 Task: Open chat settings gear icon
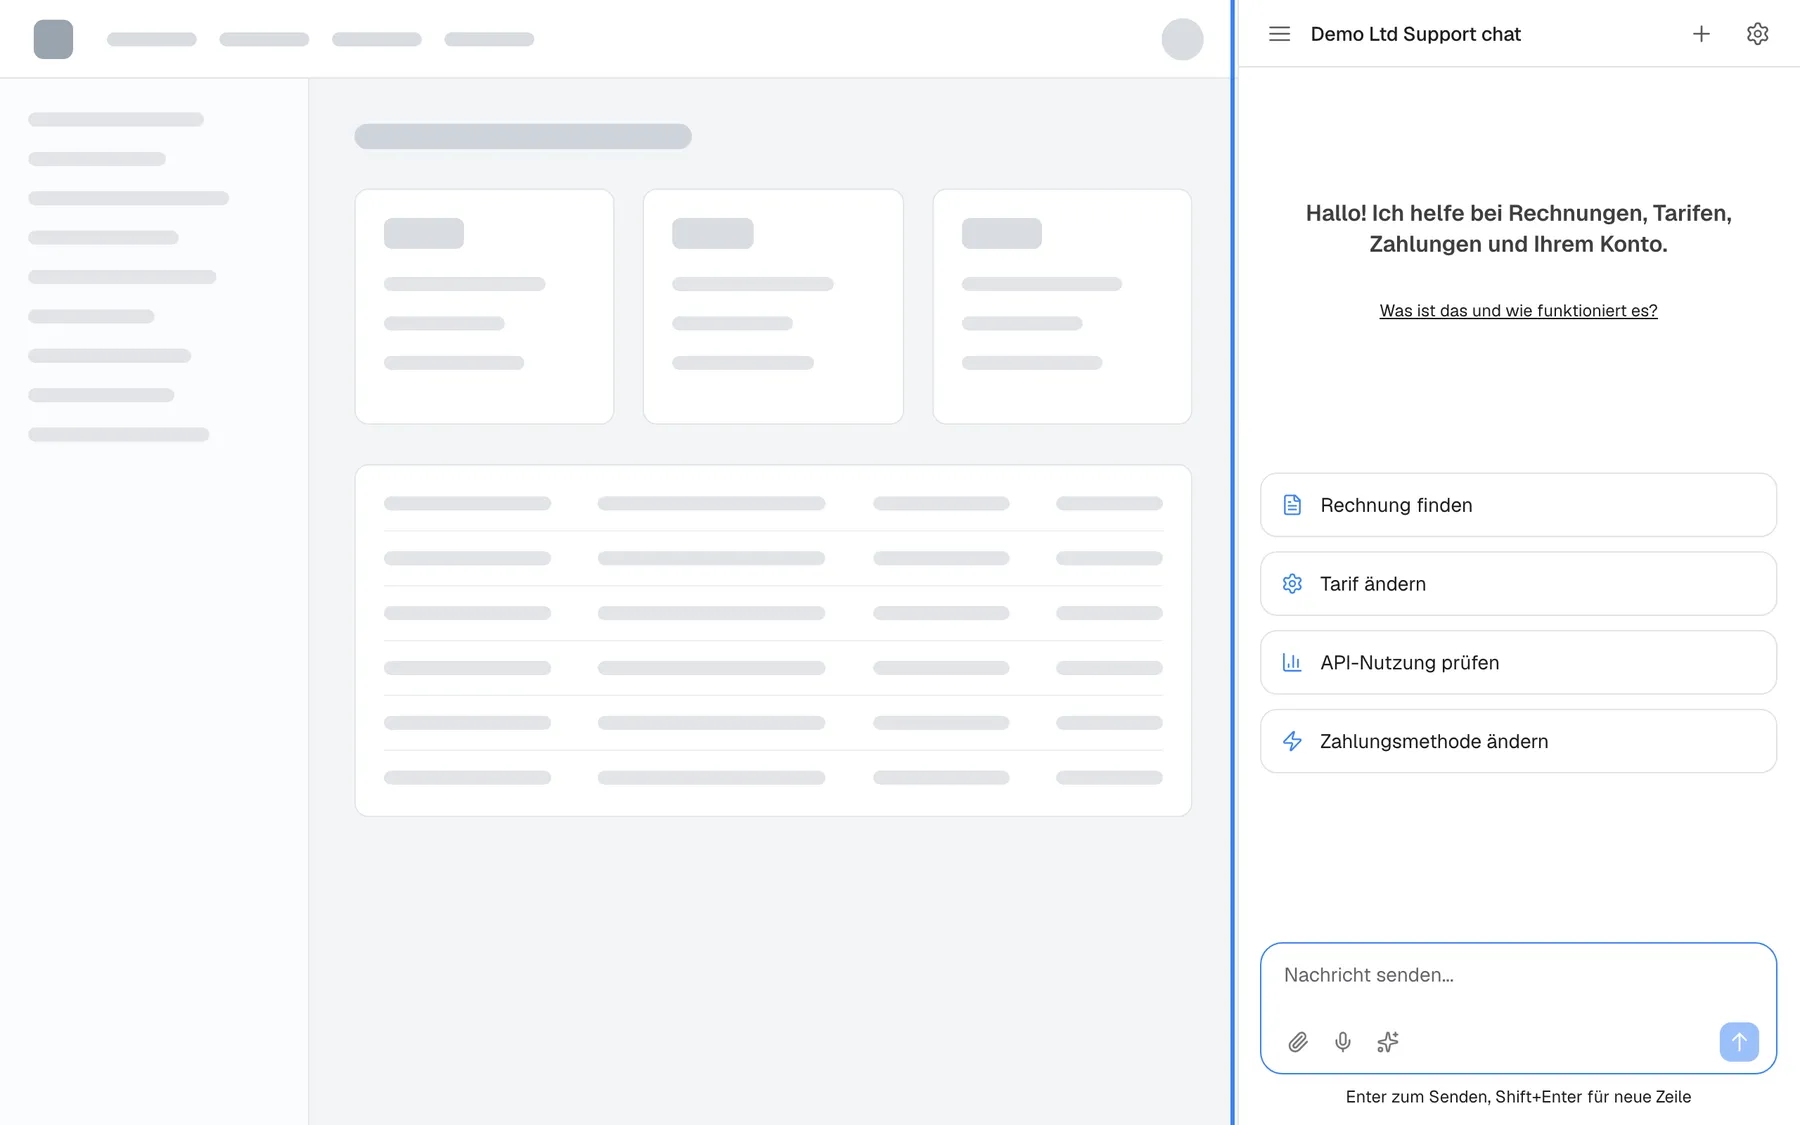tap(1757, 34)
